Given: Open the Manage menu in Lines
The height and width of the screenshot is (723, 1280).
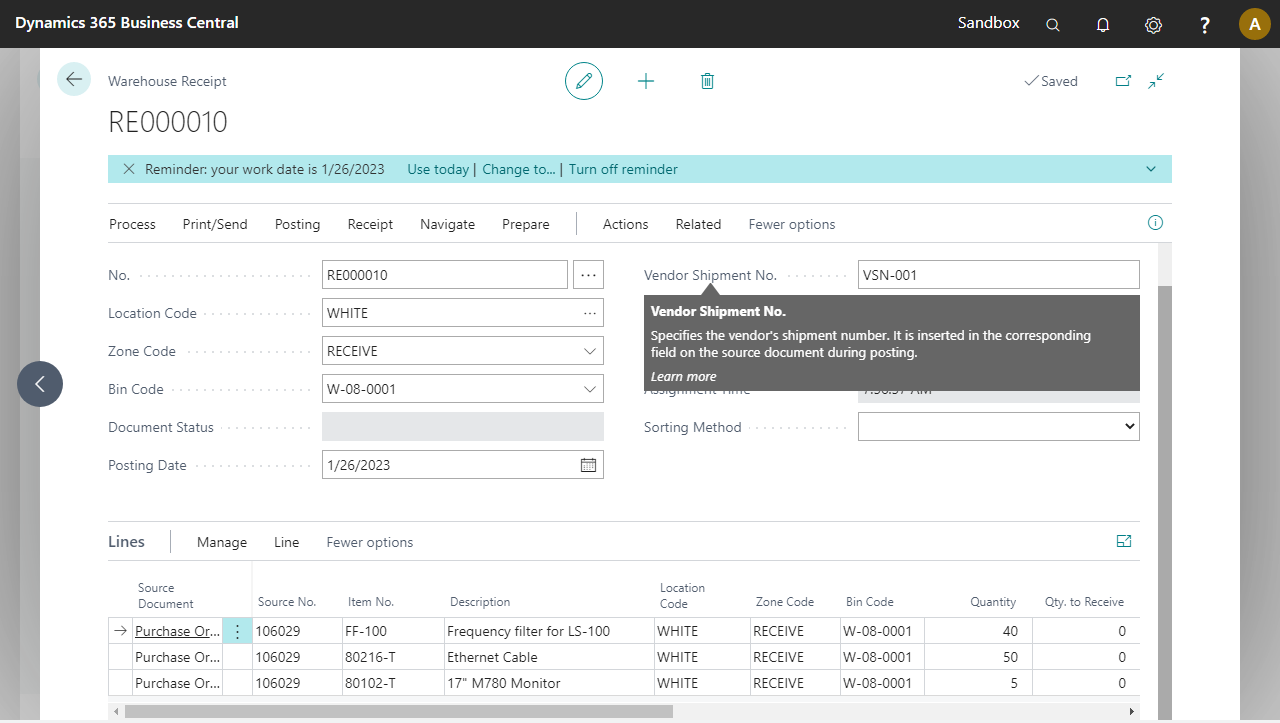Looking at the screenshot, I should click(222, 542).
